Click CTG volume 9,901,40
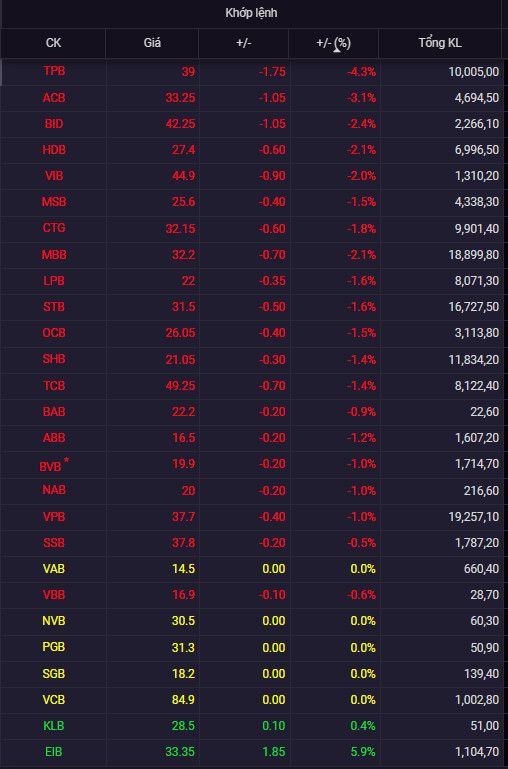Viewport: 508px width, 769px height. tap(477, 228)
